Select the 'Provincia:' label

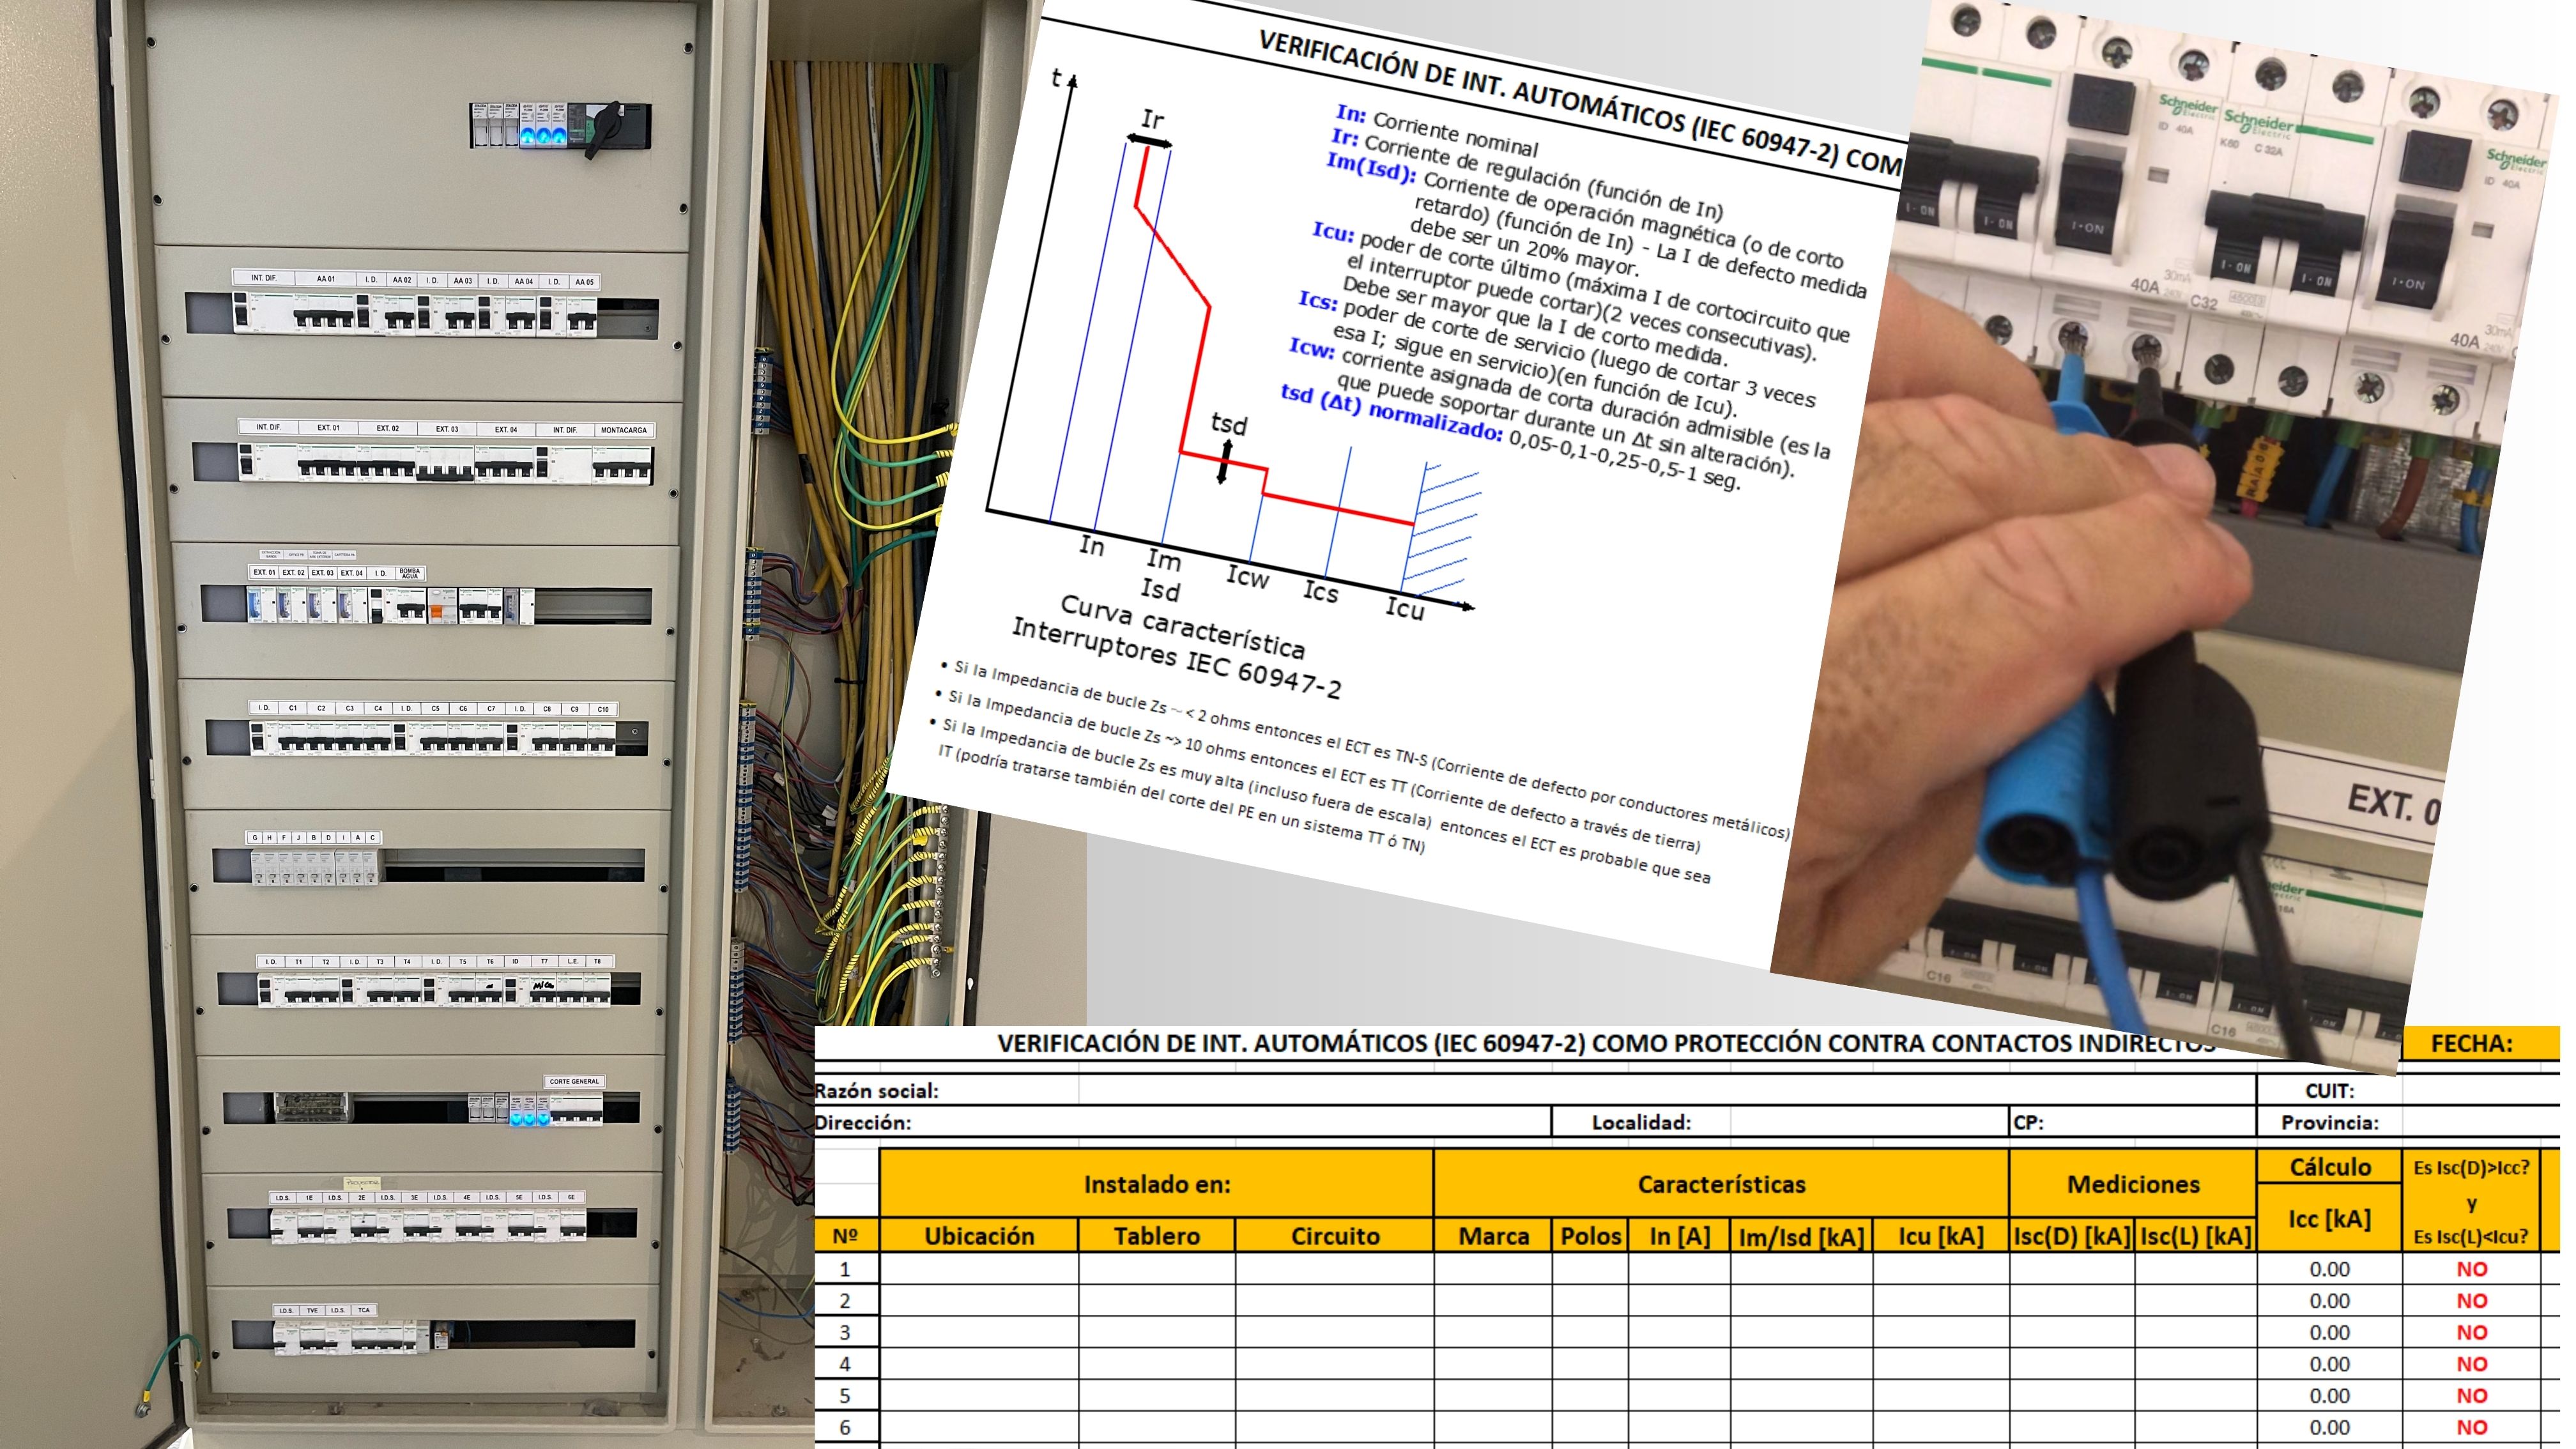[x=2329, y=1123]
